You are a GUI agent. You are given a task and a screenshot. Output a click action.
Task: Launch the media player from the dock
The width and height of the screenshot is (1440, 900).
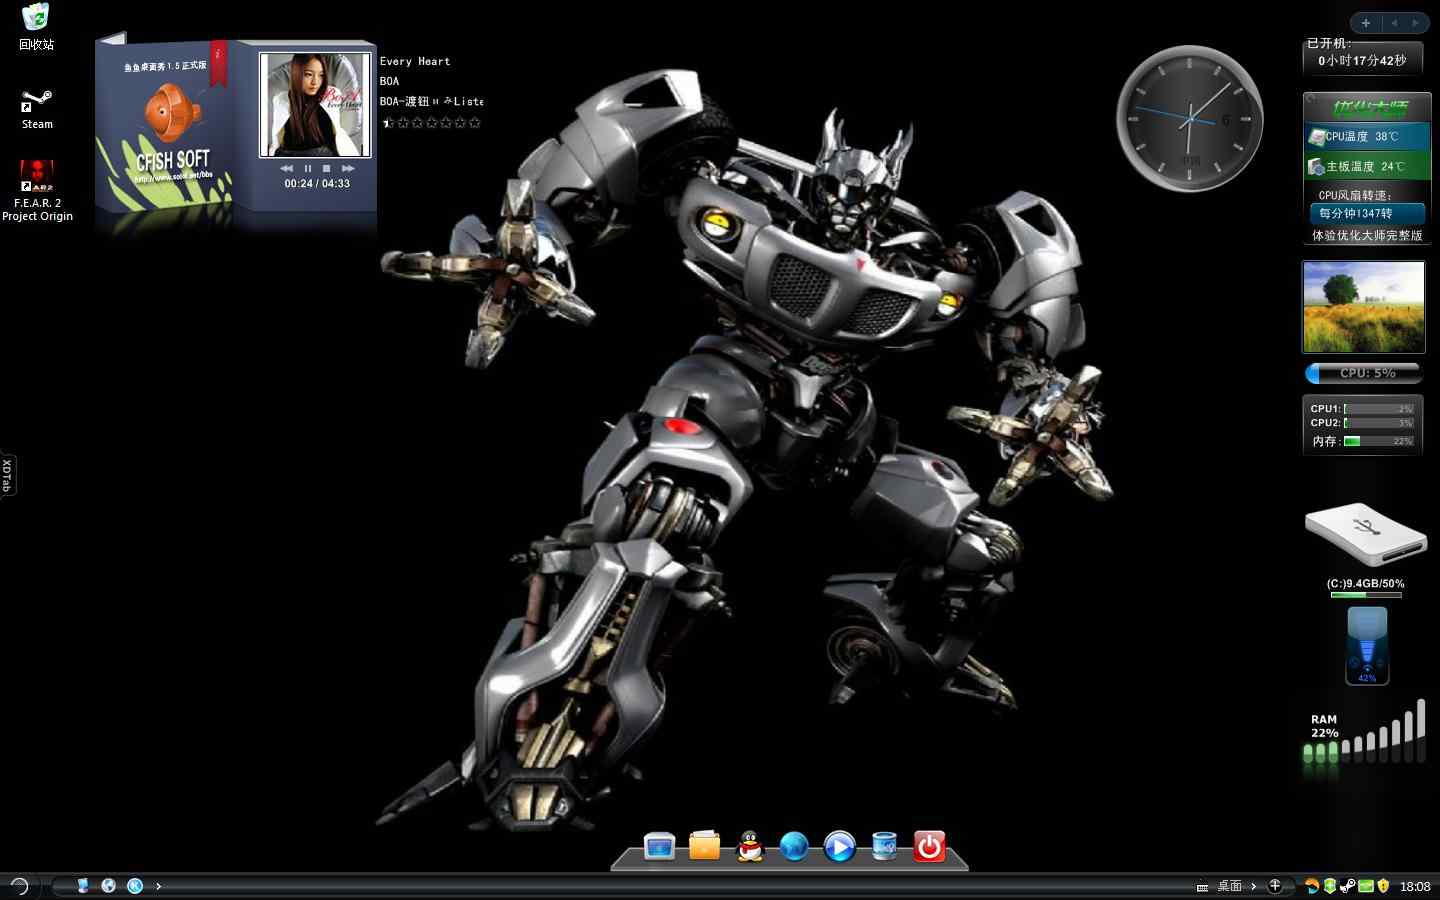coord(839,847)
